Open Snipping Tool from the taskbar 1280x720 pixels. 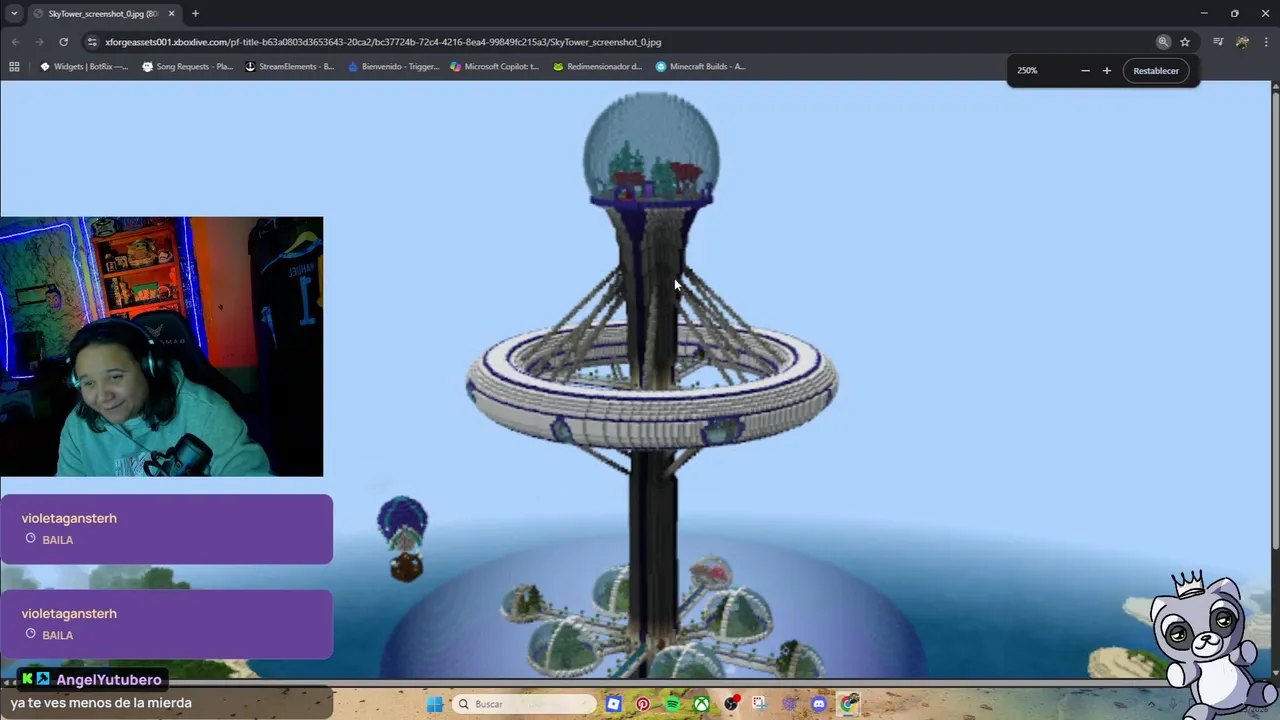click(x=760, y=704)
